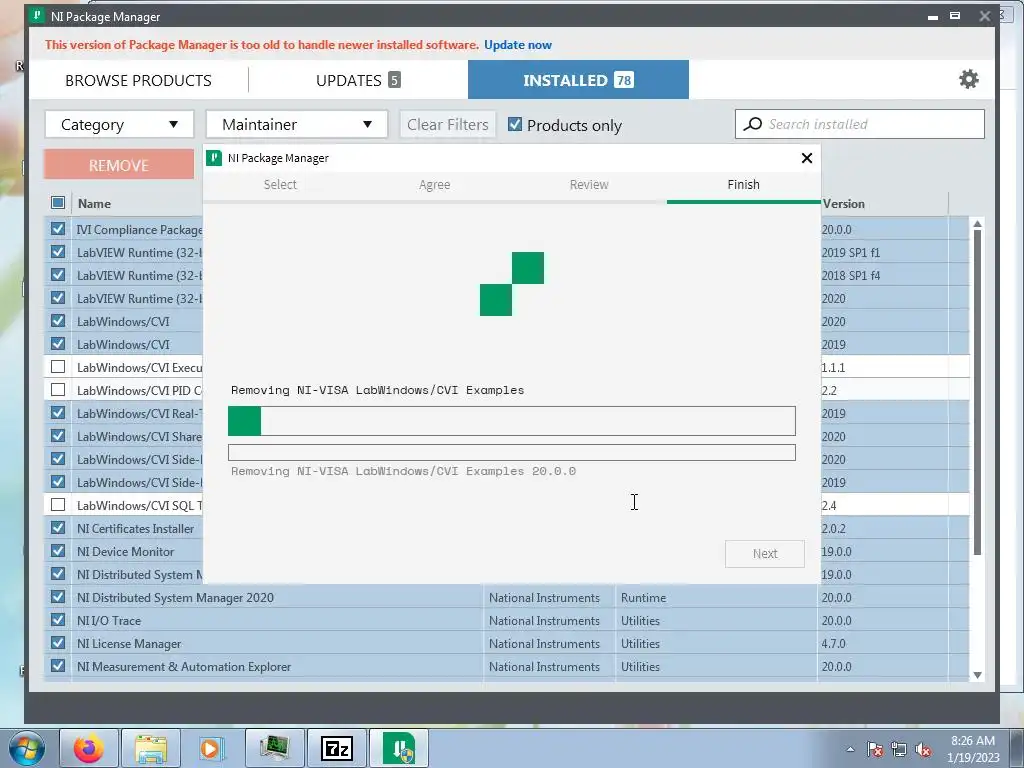1024x768 pixels.
Task: Switch to the Browse Products tab
Action: coord(138,80)
